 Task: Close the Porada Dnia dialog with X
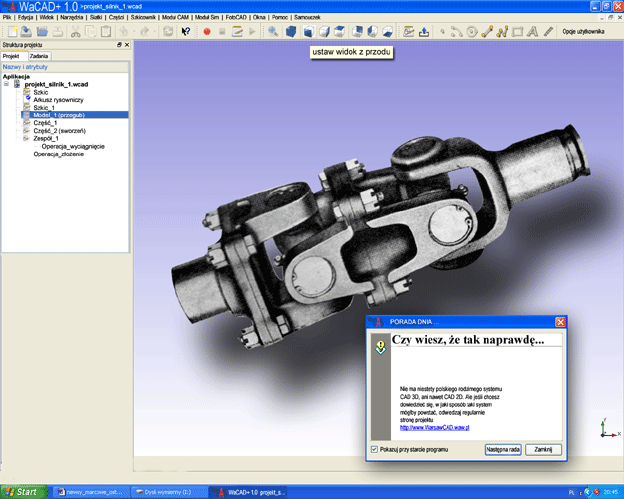coord(560,322)
